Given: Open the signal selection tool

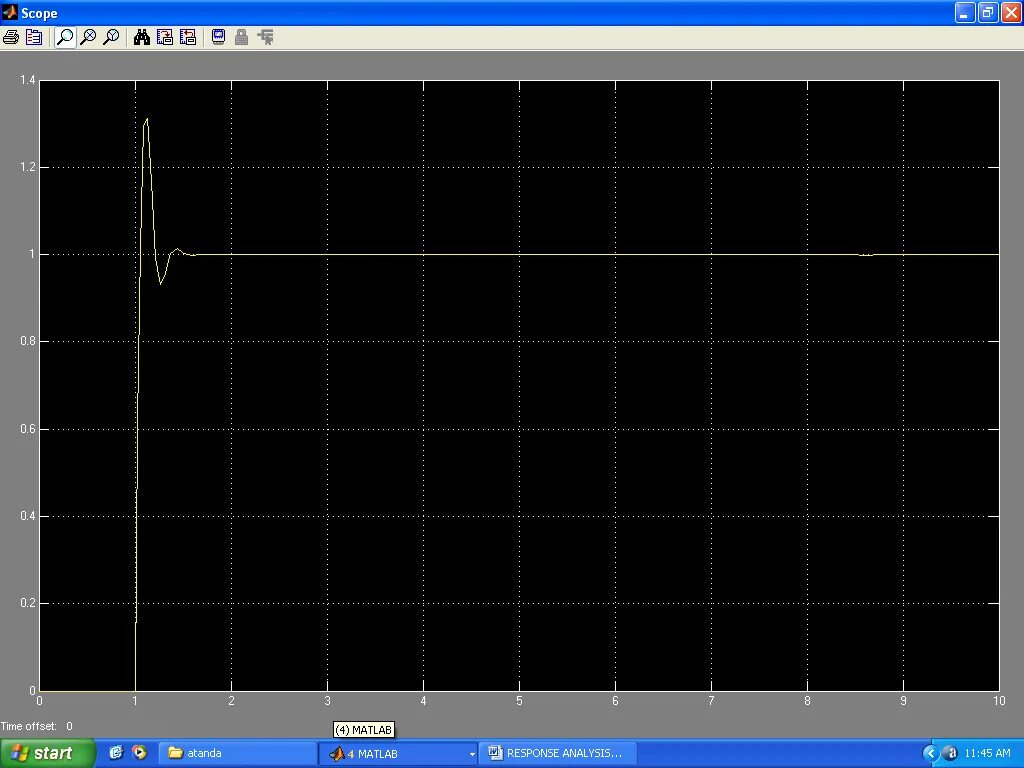Looking at the screenshot, I should 264,37.
